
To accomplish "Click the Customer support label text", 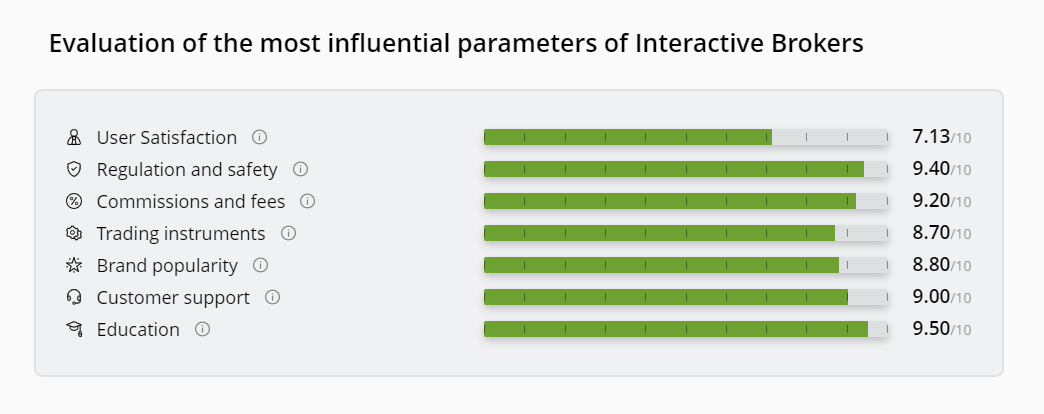I will click(x=173, y=298).
